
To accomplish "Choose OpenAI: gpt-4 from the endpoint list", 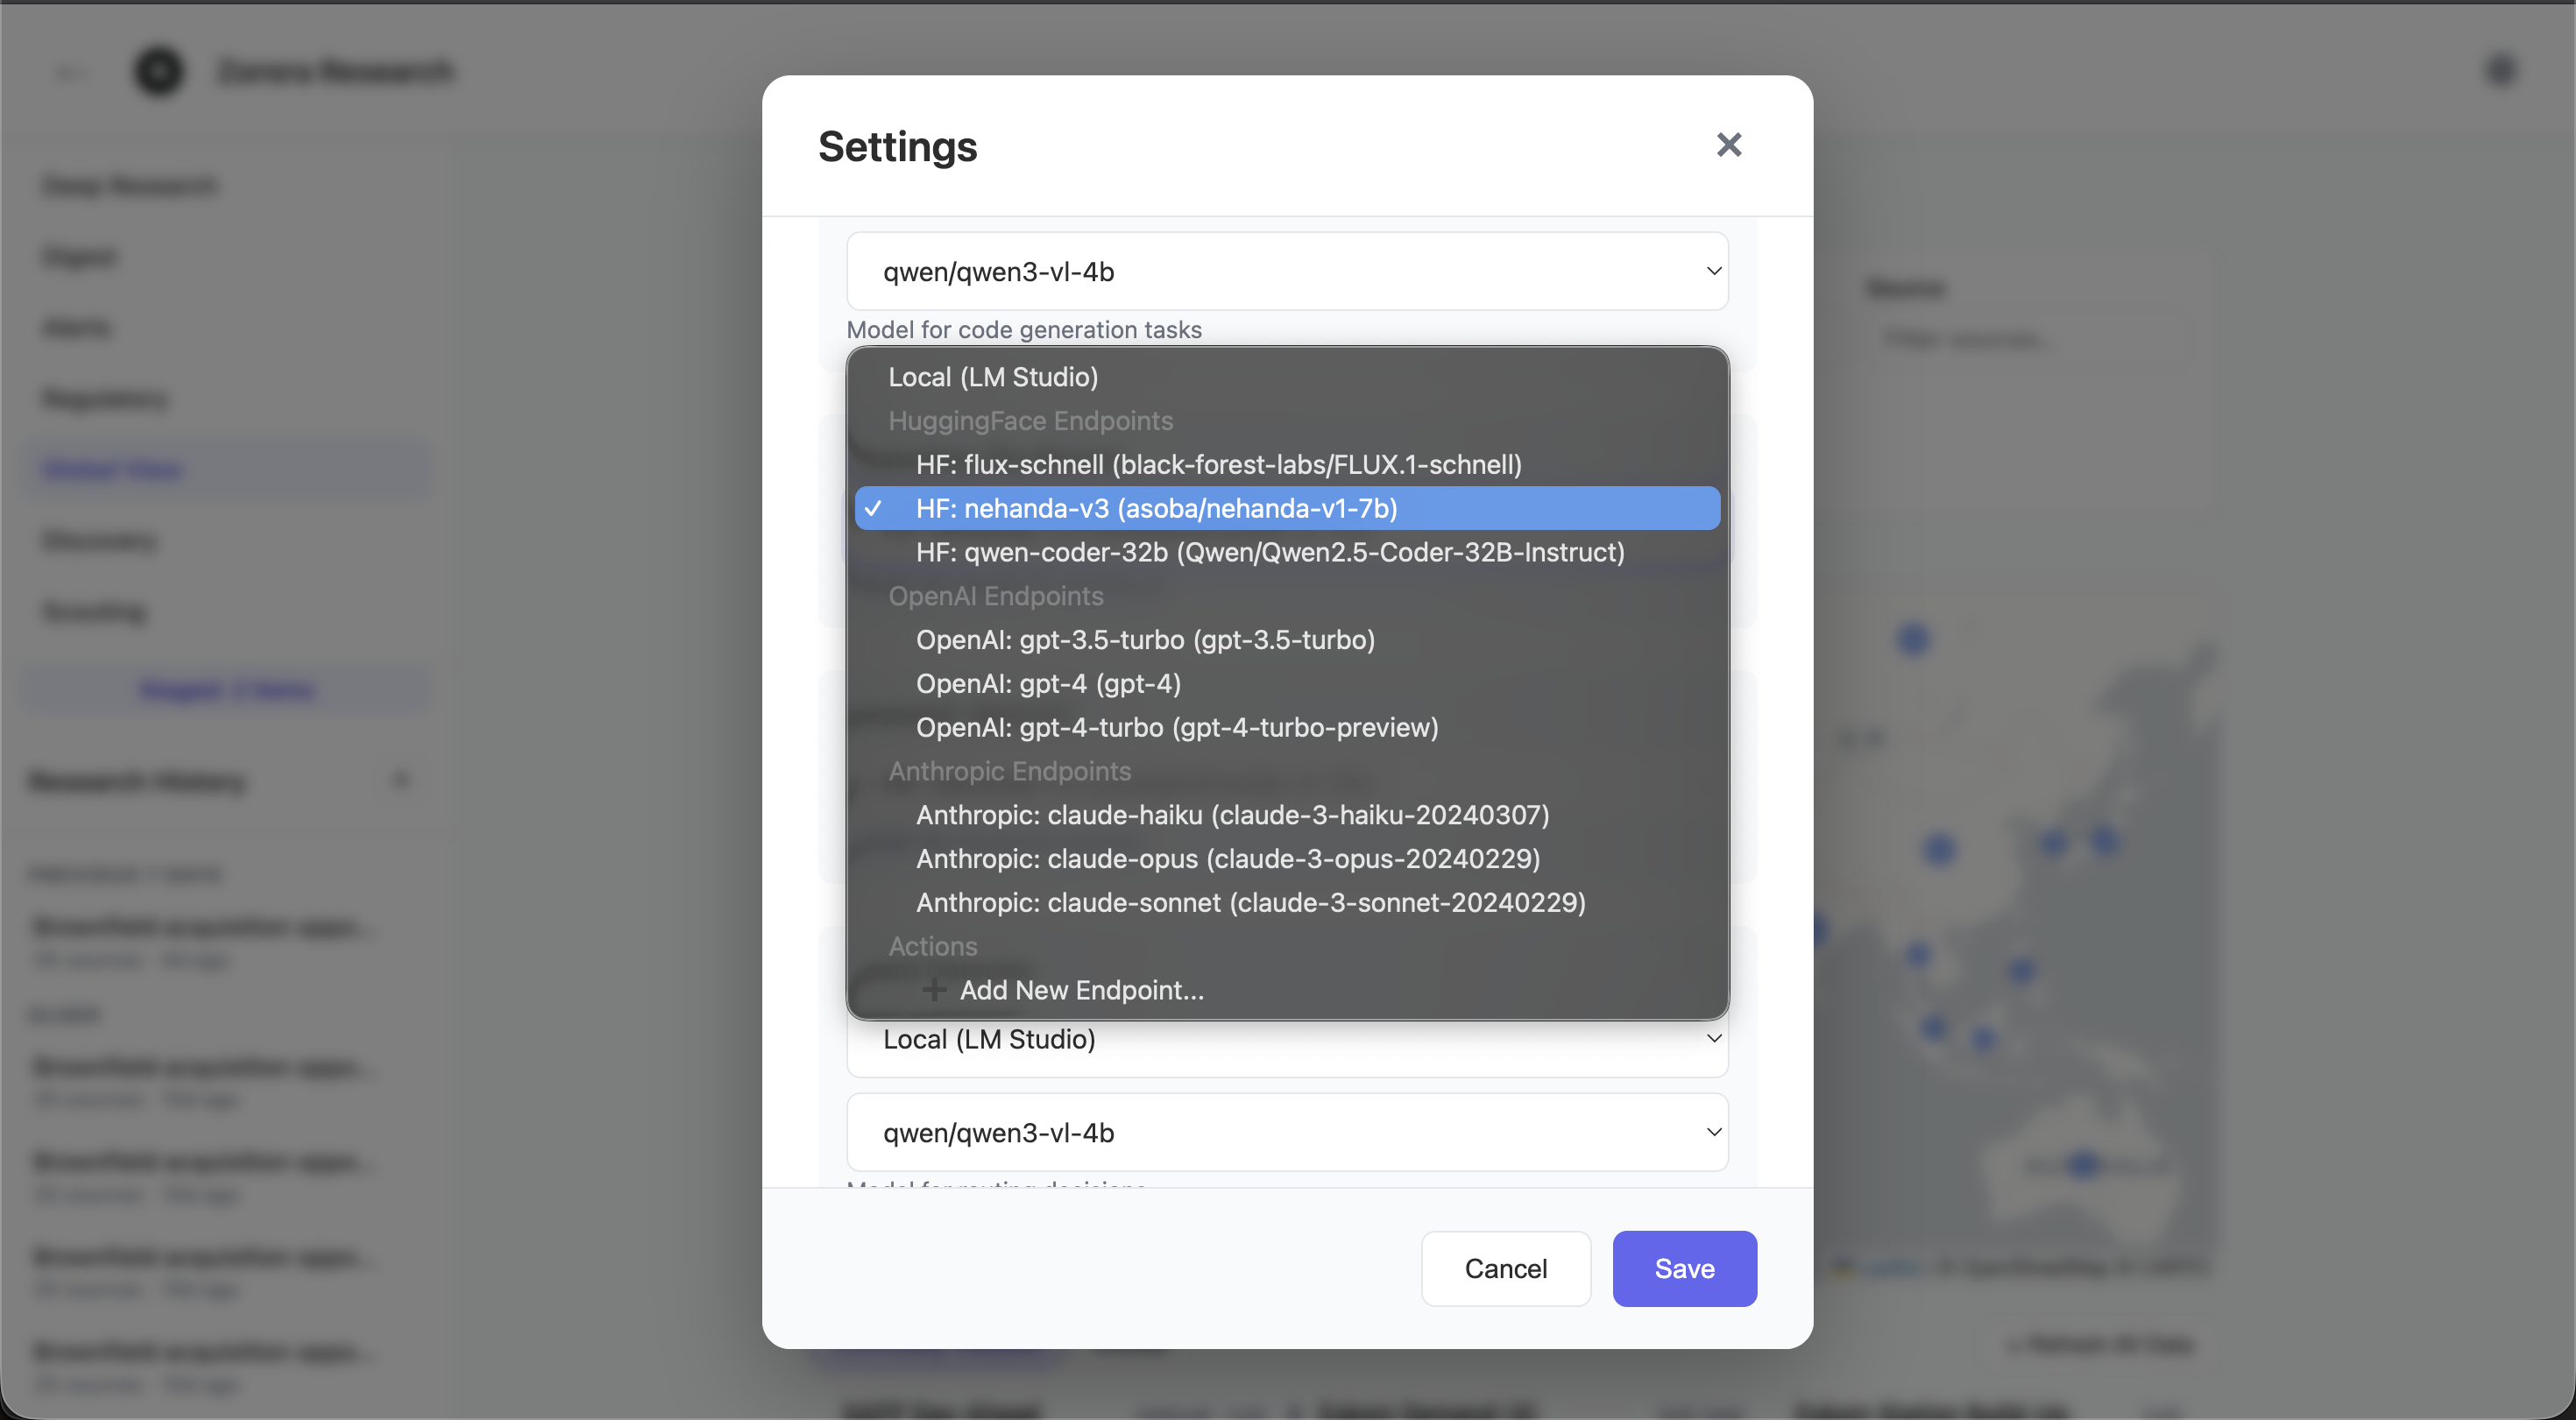I will coord(1048,684).
